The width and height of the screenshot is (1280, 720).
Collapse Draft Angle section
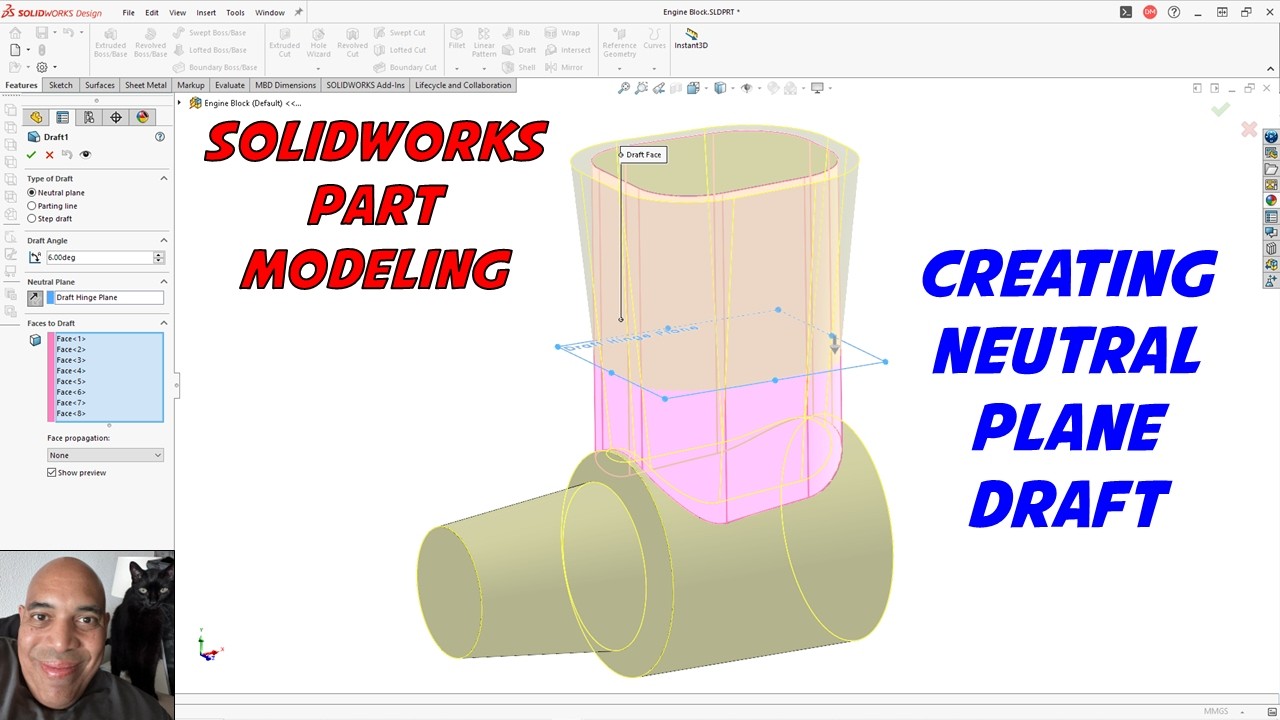coord(164,240)
